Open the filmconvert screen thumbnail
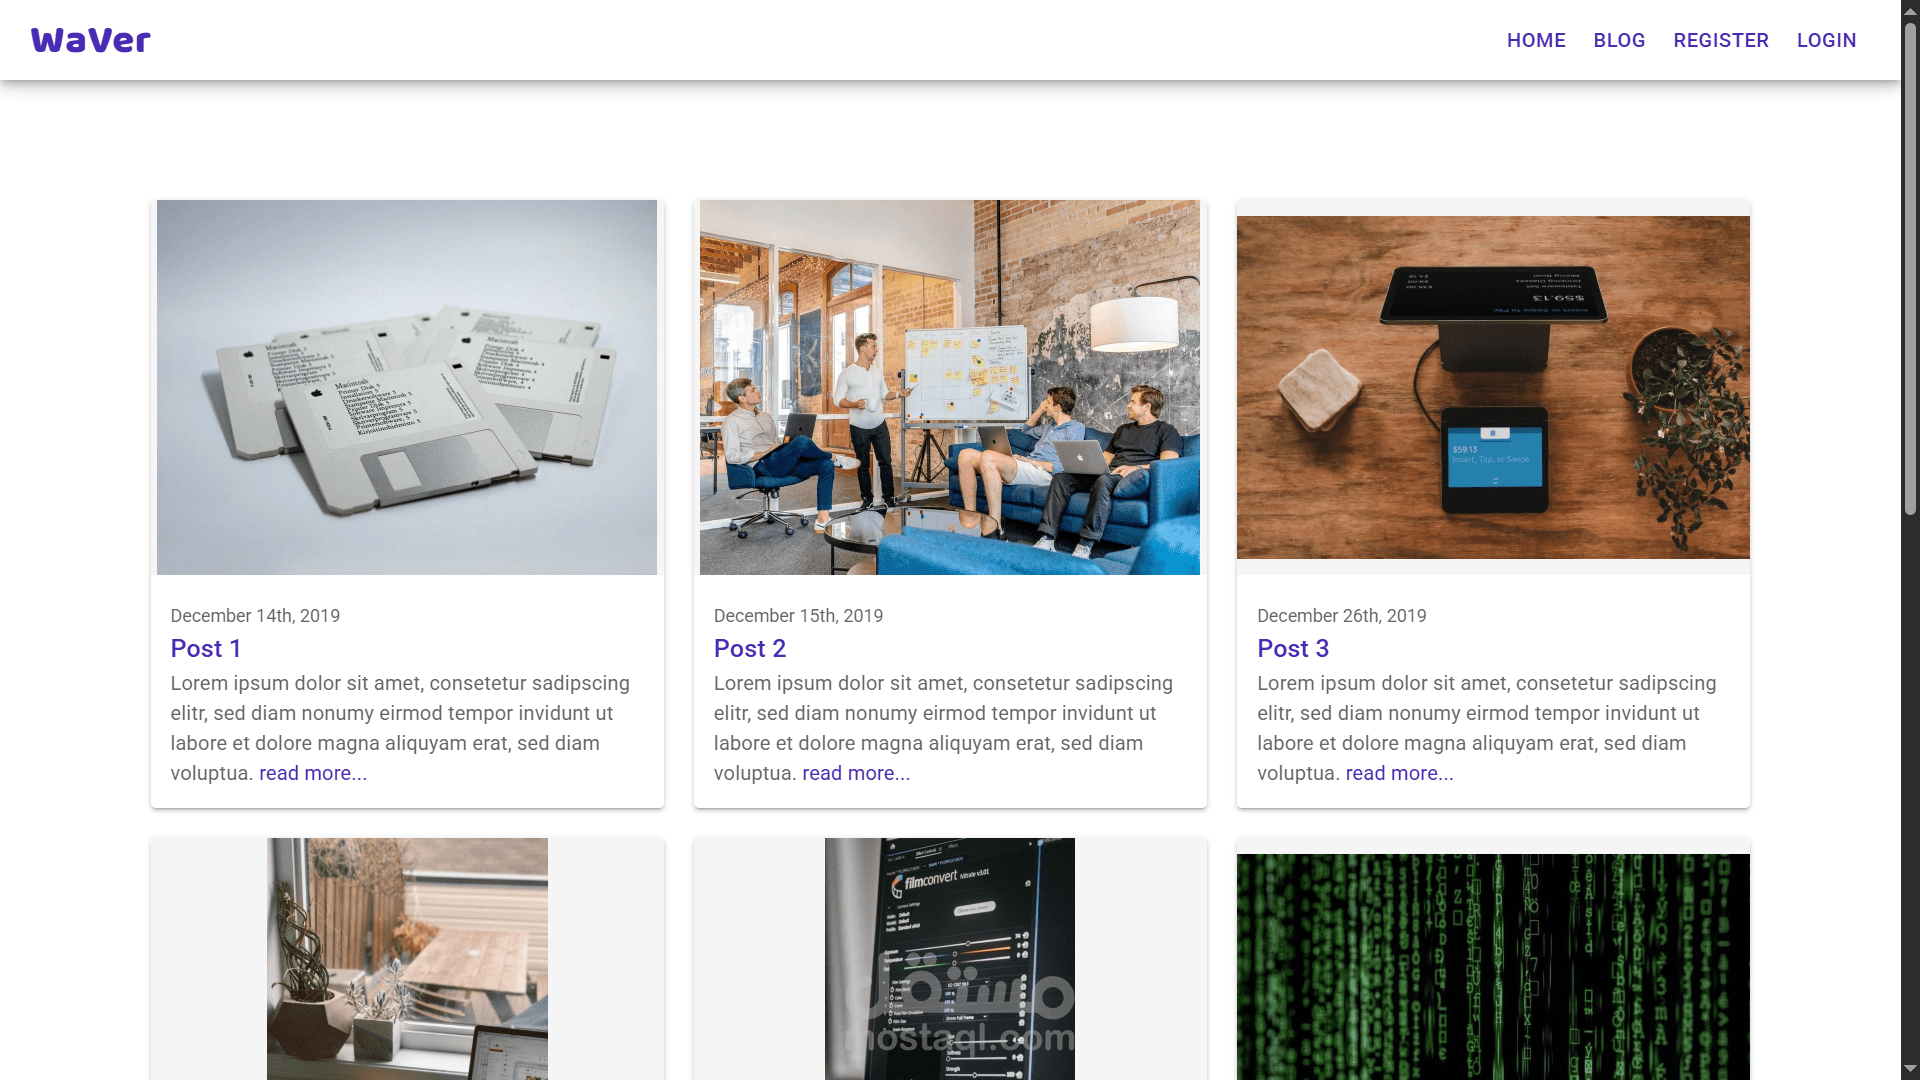Image resolution: width=1920 pixels, height=1080 pixels. (949, 958)
